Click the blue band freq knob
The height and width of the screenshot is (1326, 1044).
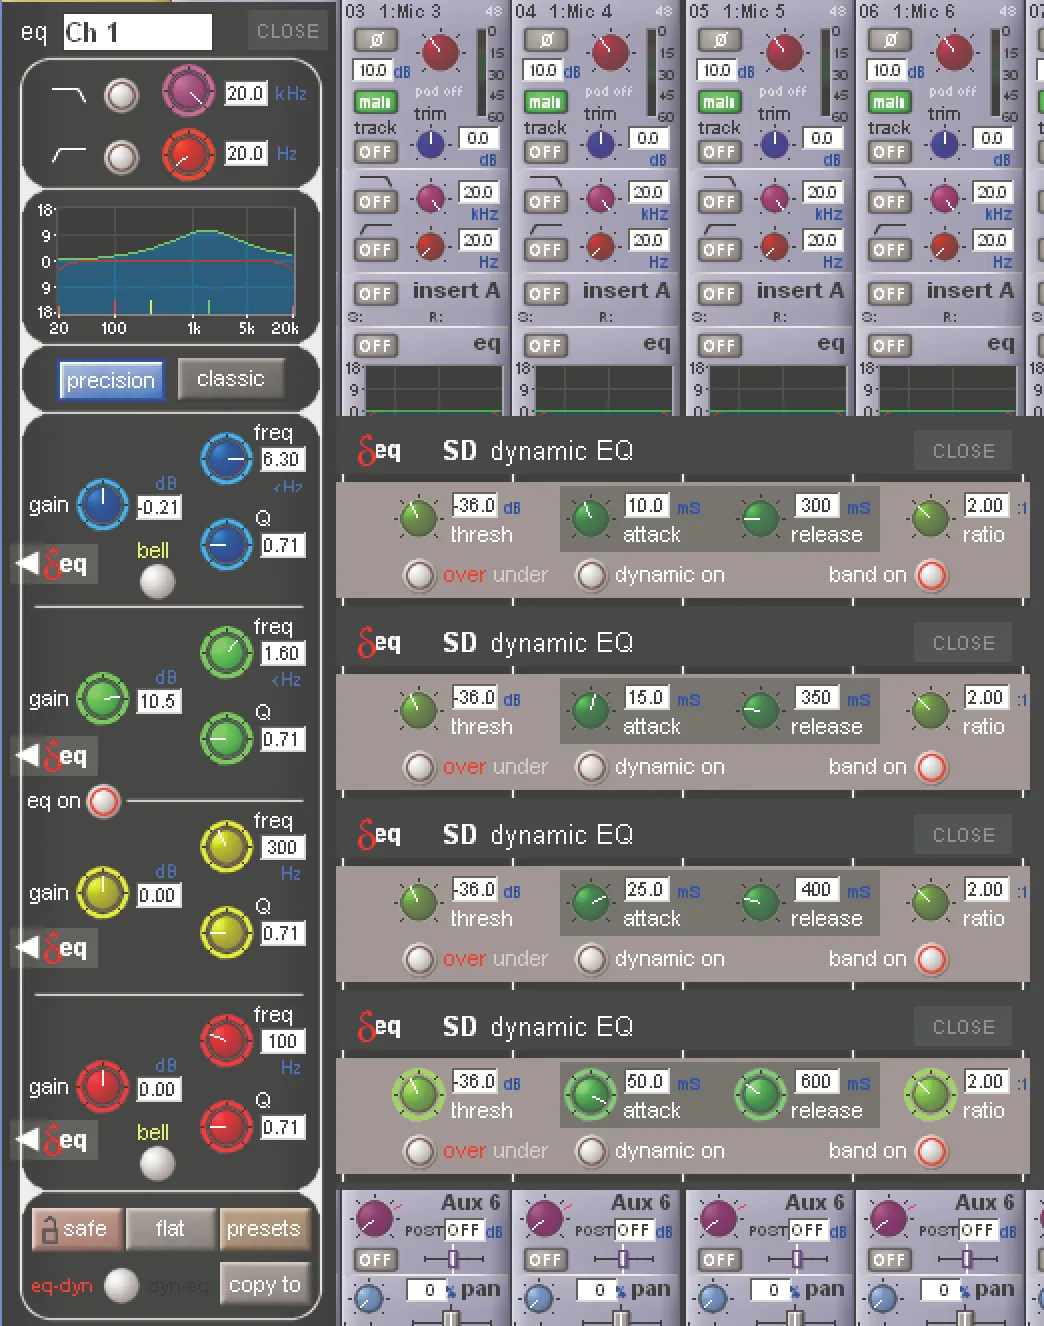pos(227,458)
